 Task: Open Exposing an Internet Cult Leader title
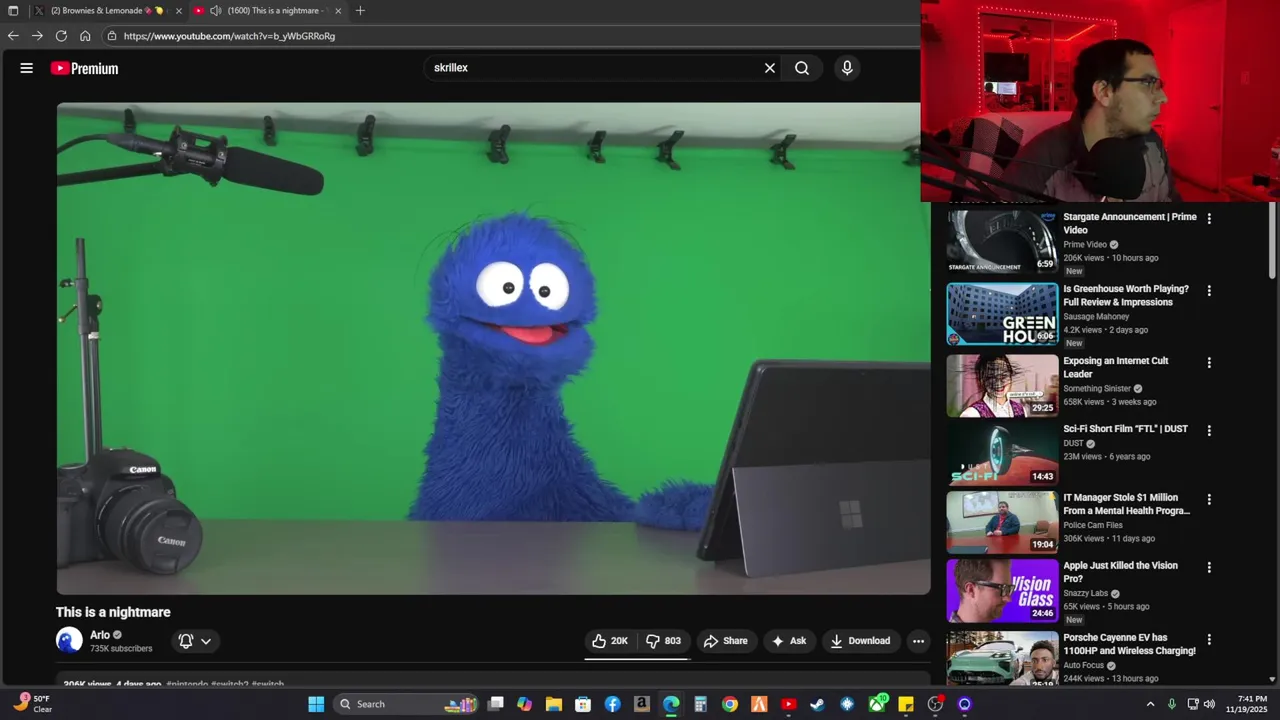tap(1115, 367)
